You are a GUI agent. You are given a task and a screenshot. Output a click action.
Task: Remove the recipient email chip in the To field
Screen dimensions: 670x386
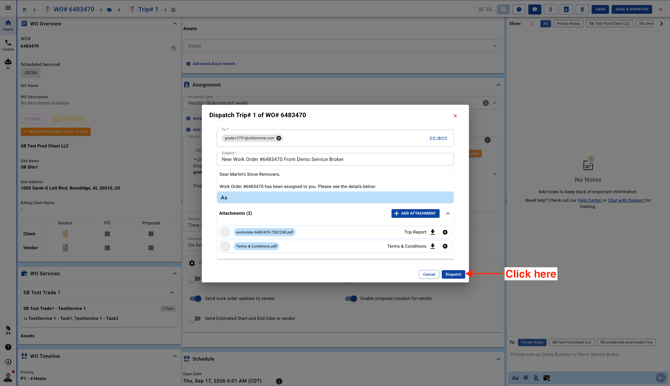coord(279,138)
